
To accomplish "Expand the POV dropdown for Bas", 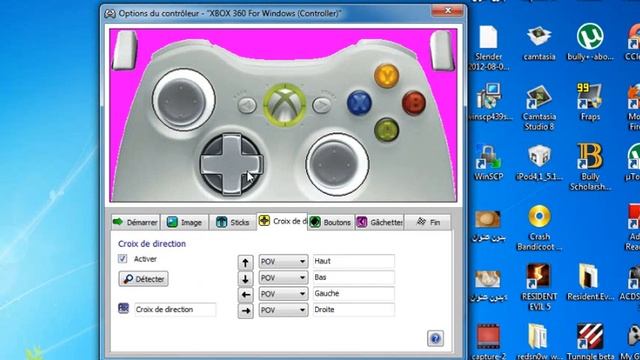I will pos(283,278).
